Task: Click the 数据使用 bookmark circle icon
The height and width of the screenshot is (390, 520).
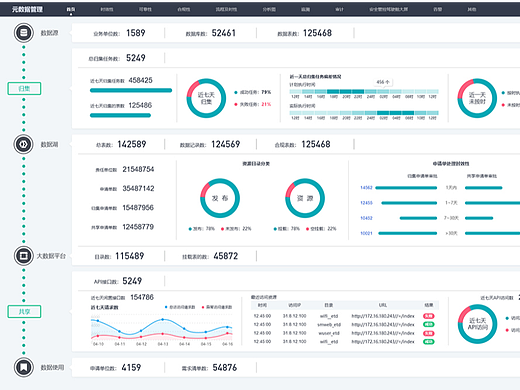Action: click(24, 367)
